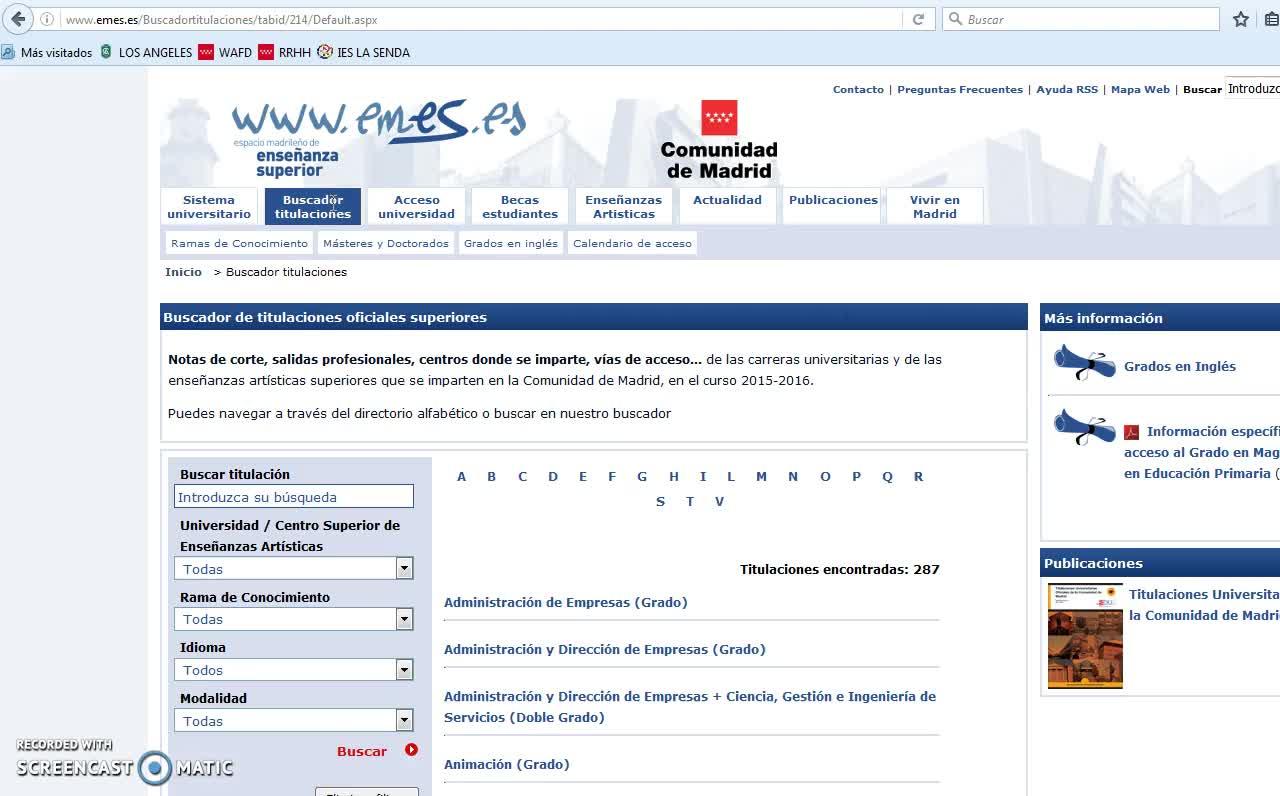The height and width of the screenshot is (796, 1280).
Task: Open Administración y Dirección de Empresas (Grado)
Action: point(605,649)
